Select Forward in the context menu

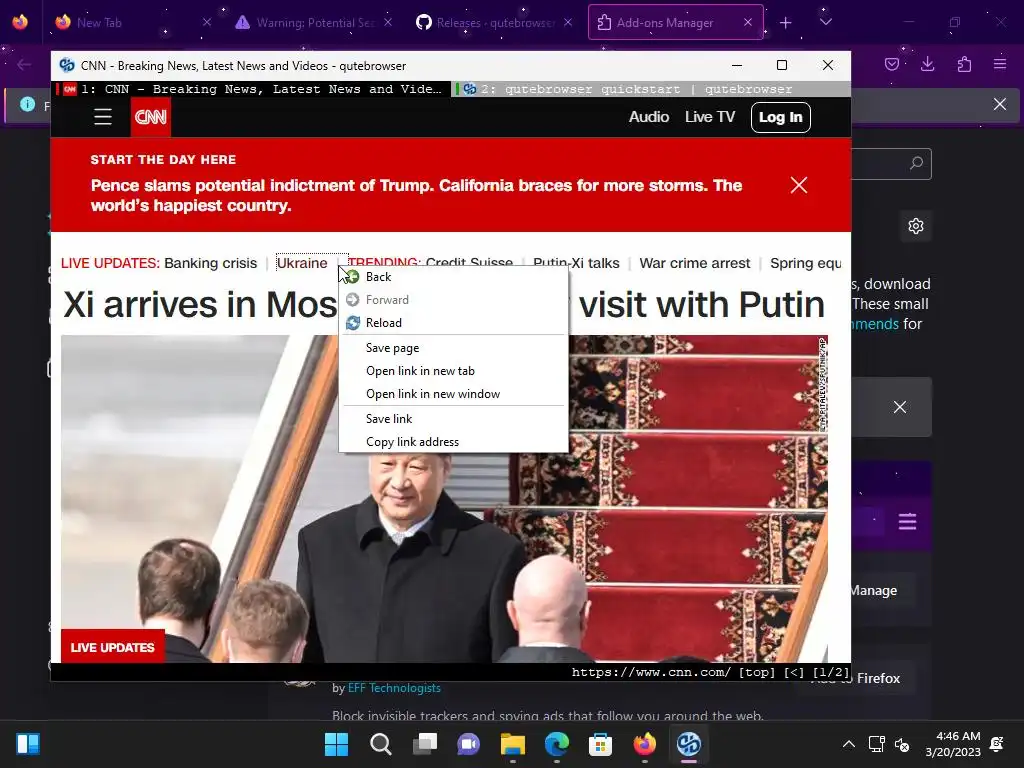454,300
